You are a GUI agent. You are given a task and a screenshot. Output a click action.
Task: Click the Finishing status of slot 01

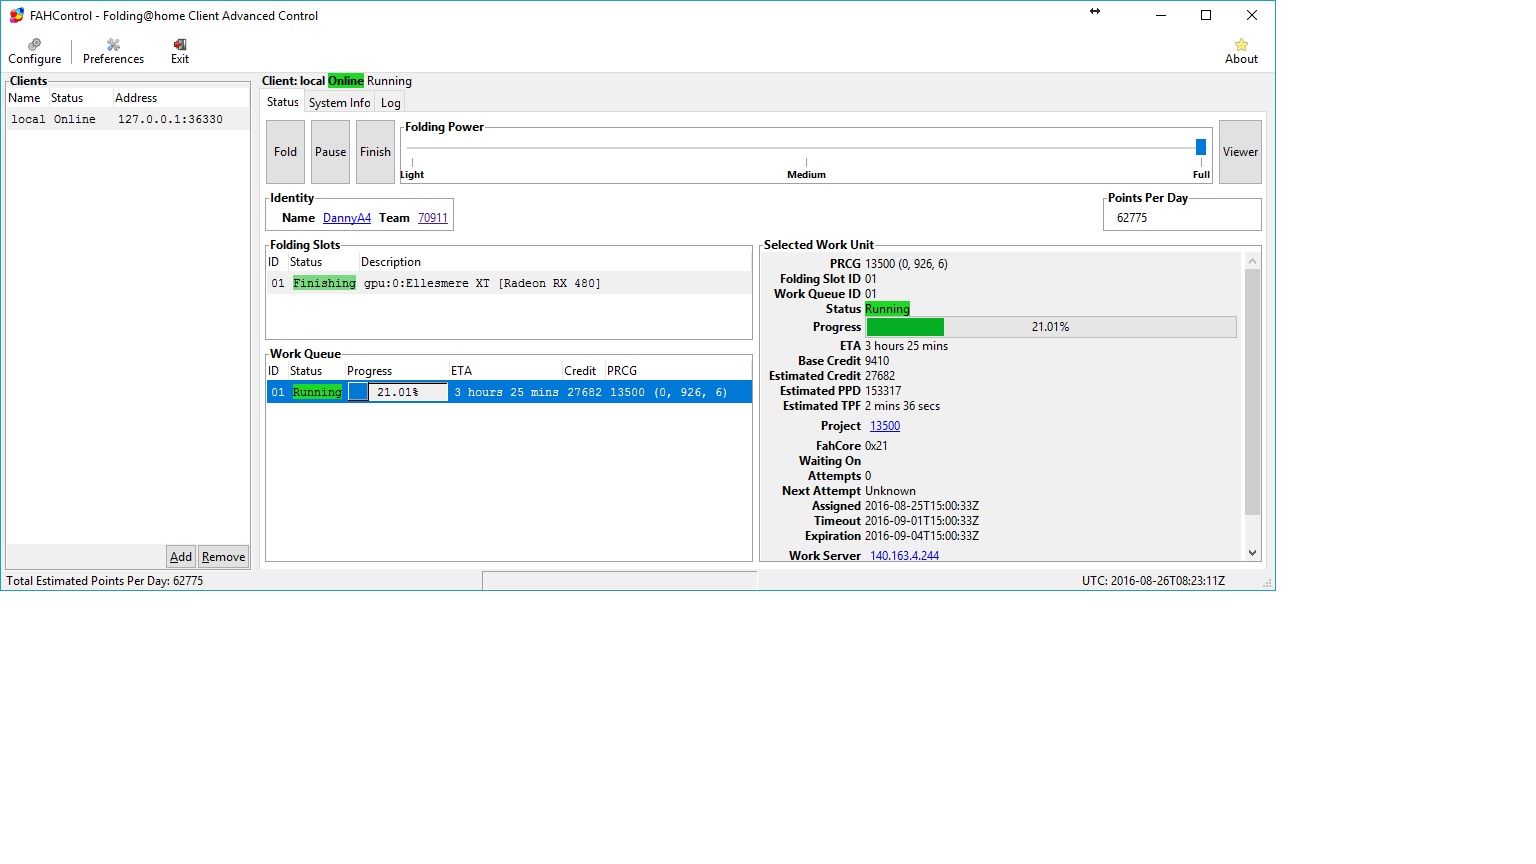[324, 284]
